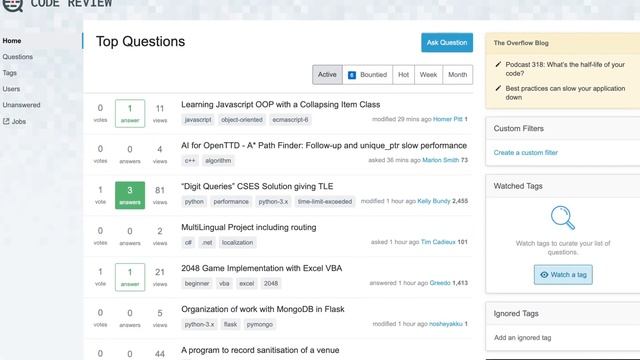Click 'modified 29 mins ago' text
The height and width of the screenshot is (360, 640).
[x=402, y=119]
